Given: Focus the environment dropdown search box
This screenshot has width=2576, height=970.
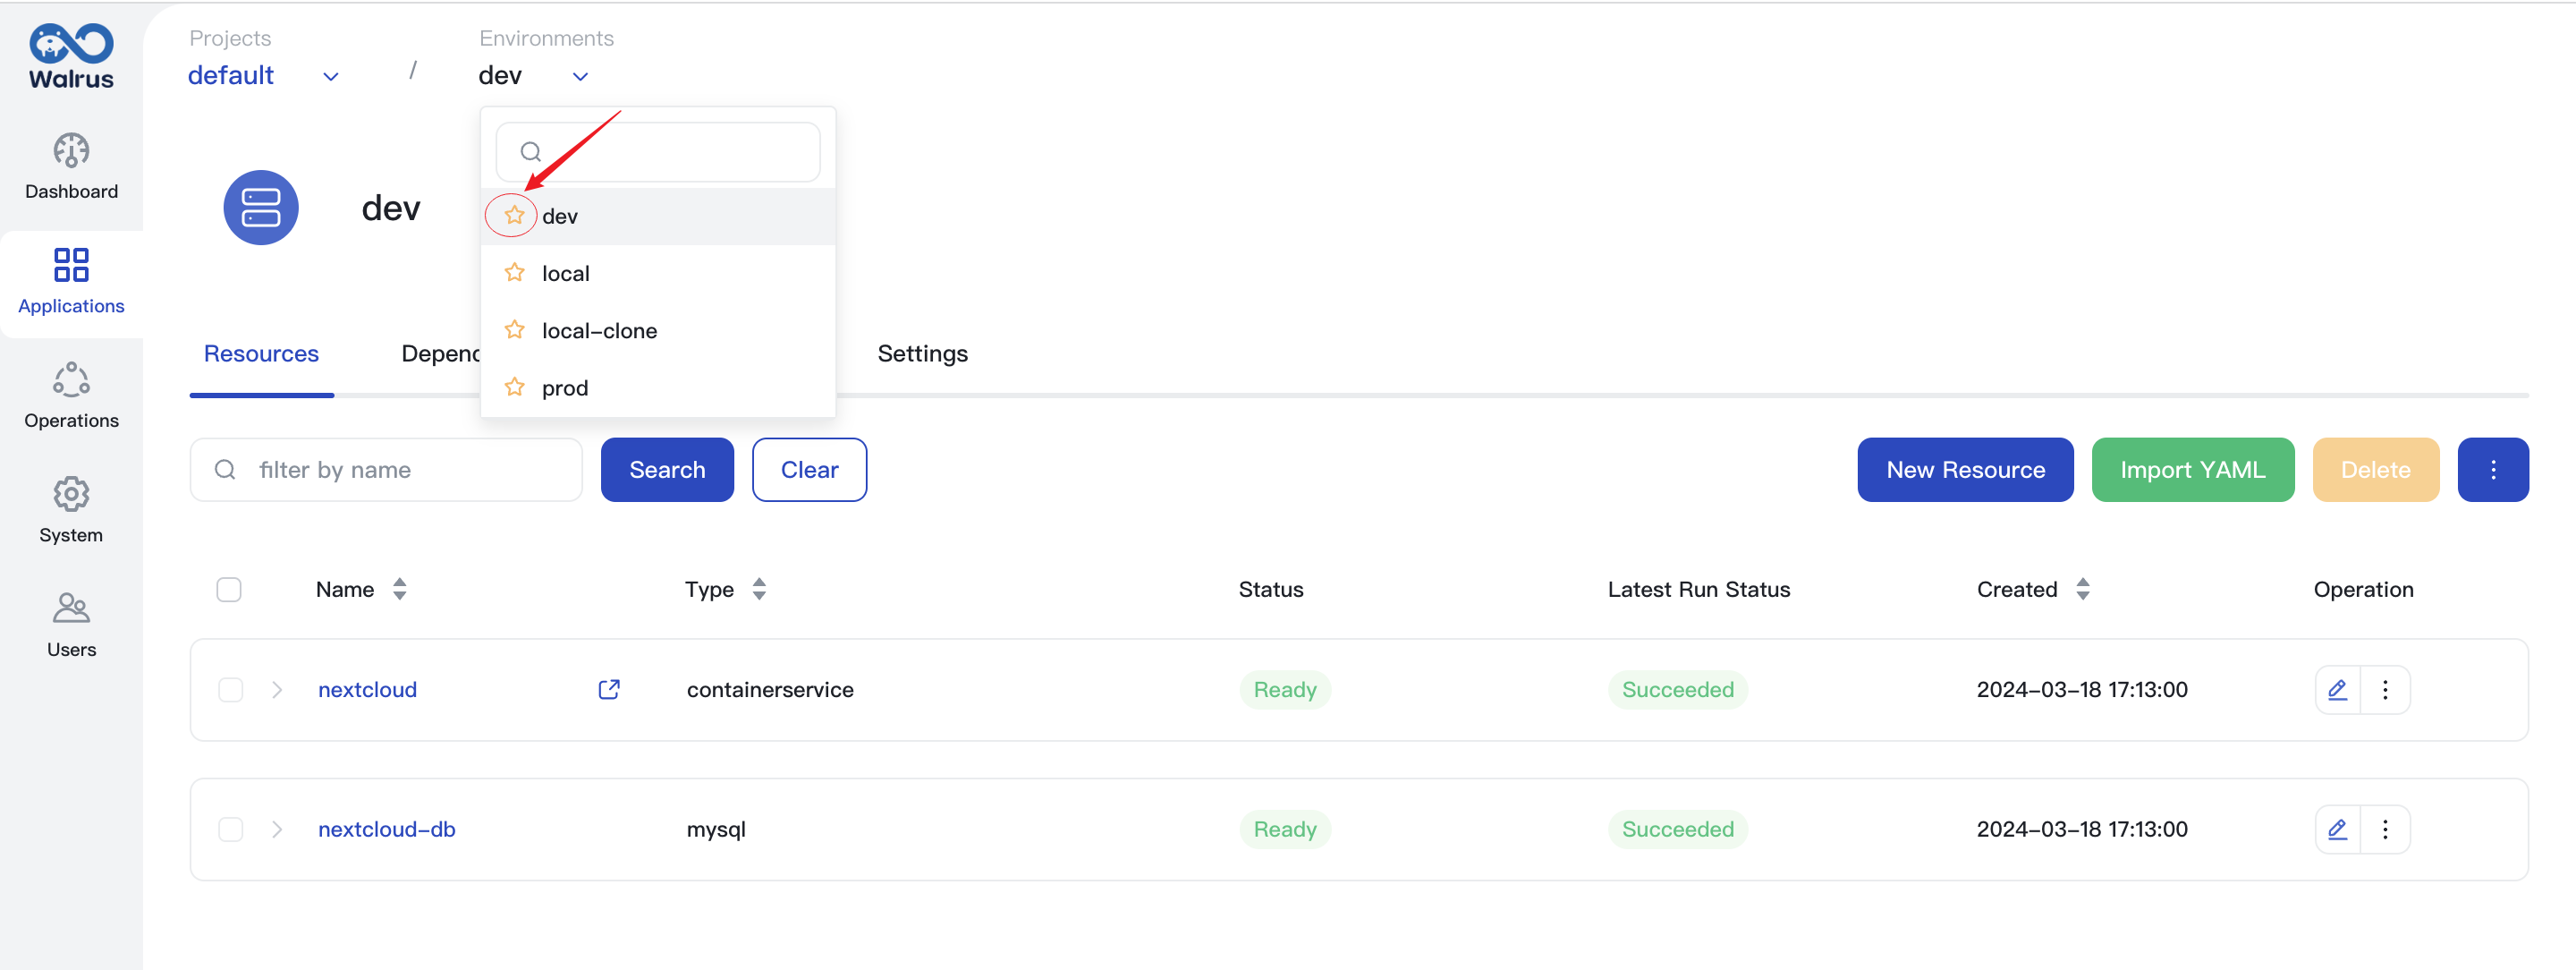Looking at the screenshot, I should pyautogui.click(x=658, y=152).
